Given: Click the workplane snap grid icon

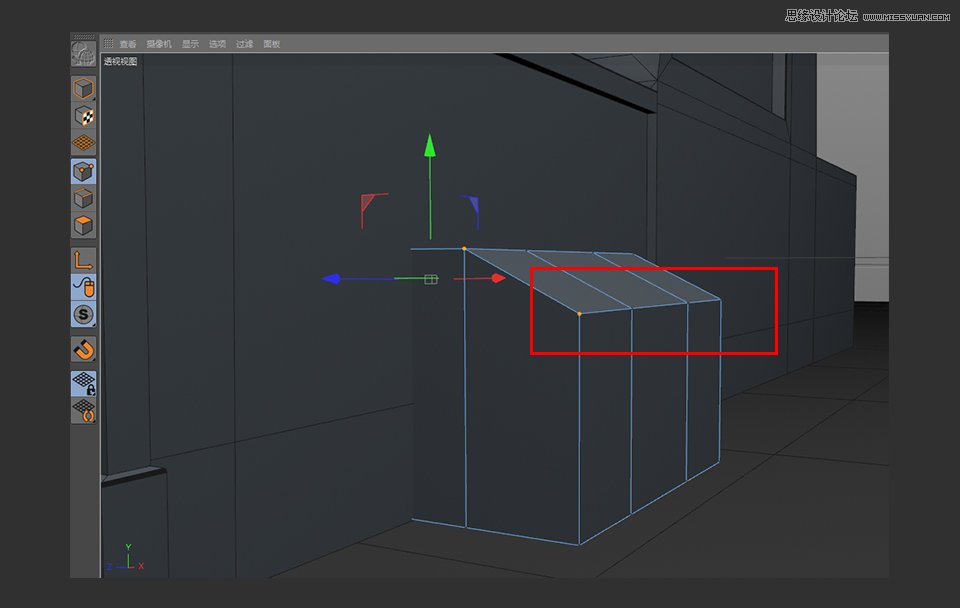Looking at the screenshot, I should (83, 408).
